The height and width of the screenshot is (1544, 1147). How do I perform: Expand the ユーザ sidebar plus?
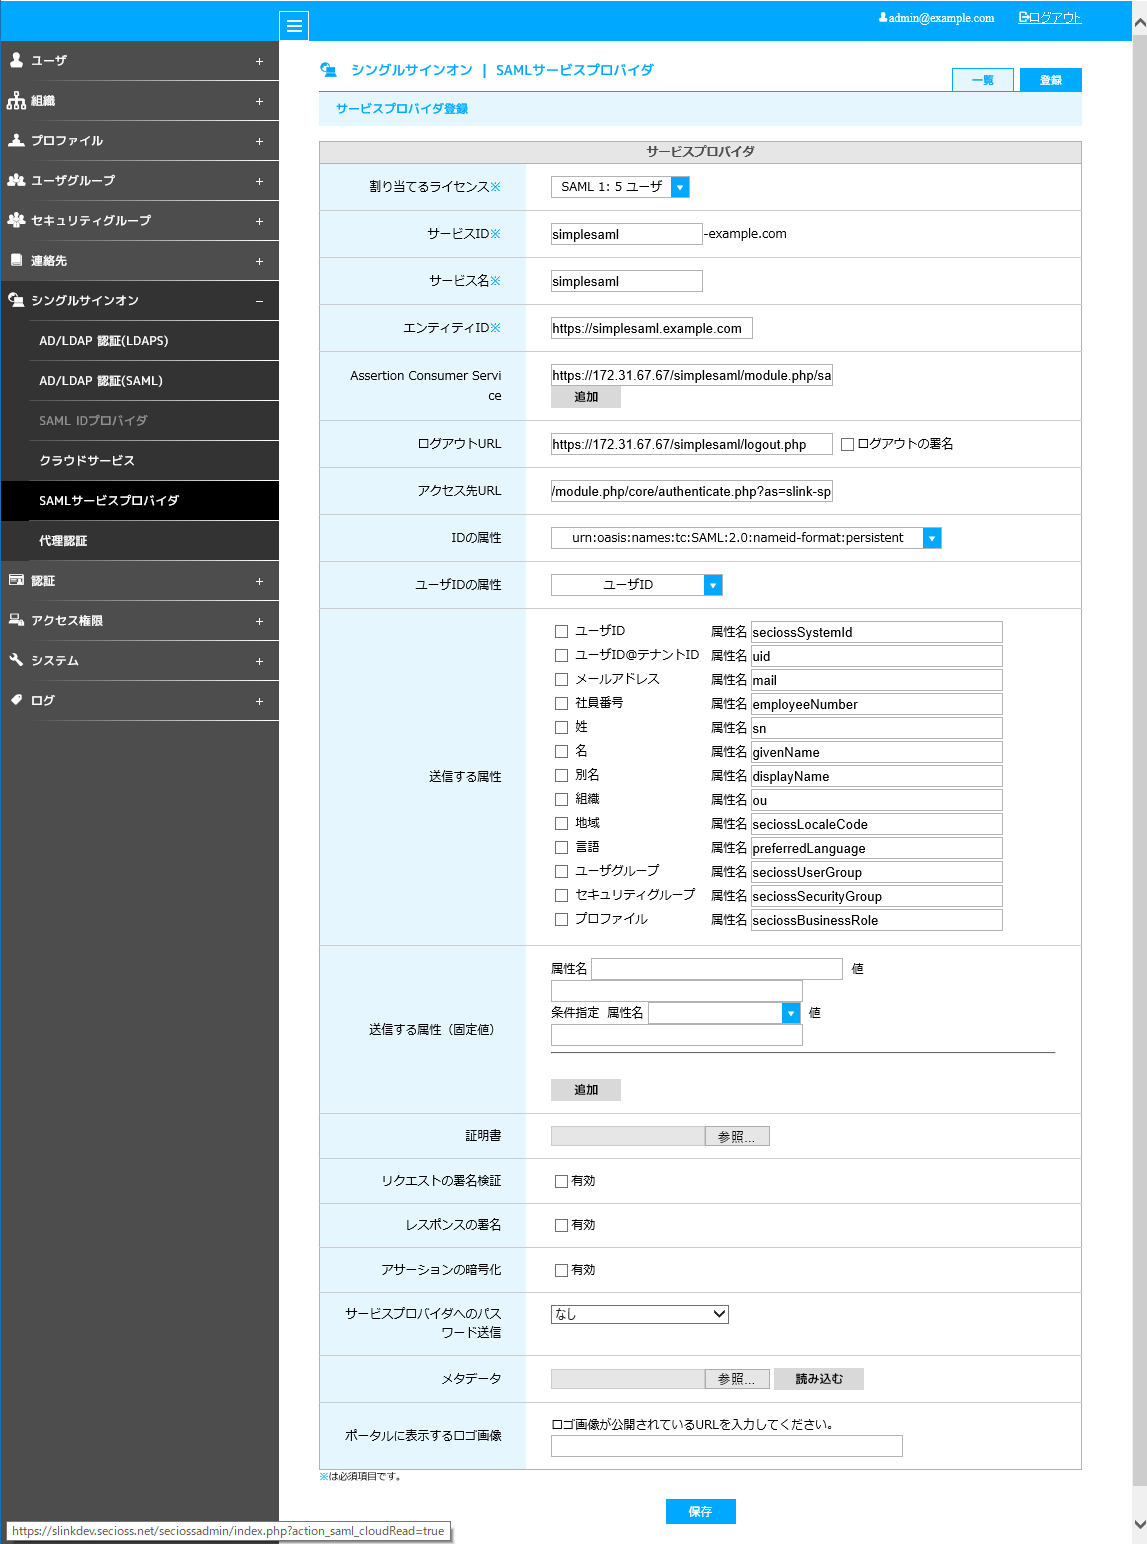(x=259, y=61)
